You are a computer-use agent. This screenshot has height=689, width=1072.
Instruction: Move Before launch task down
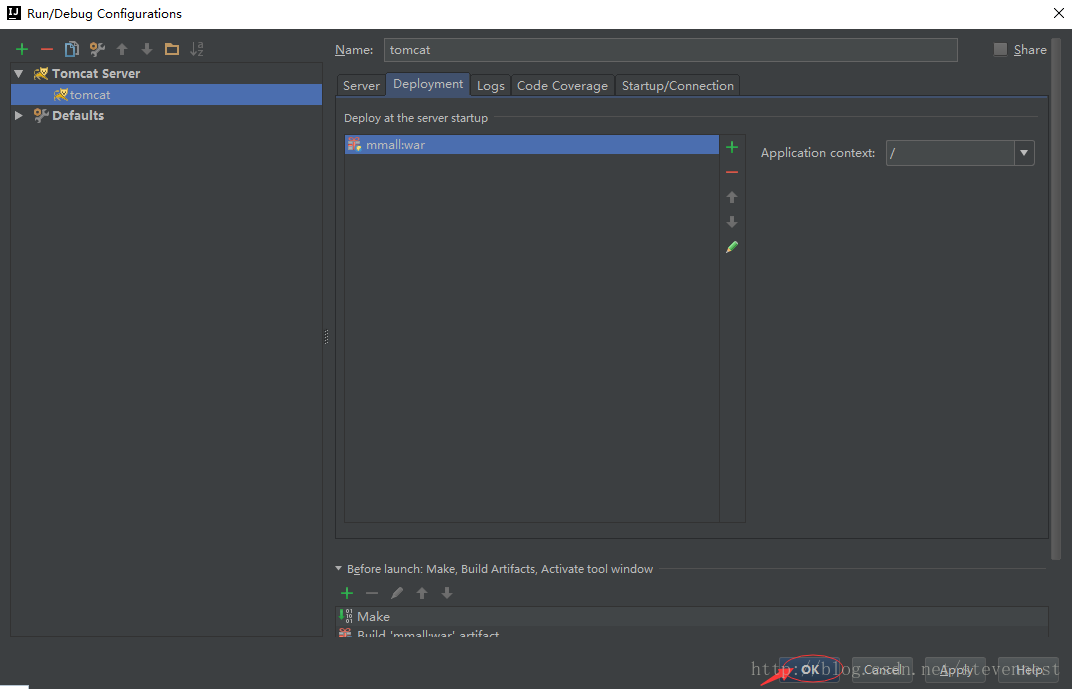[x=446, y=593]
